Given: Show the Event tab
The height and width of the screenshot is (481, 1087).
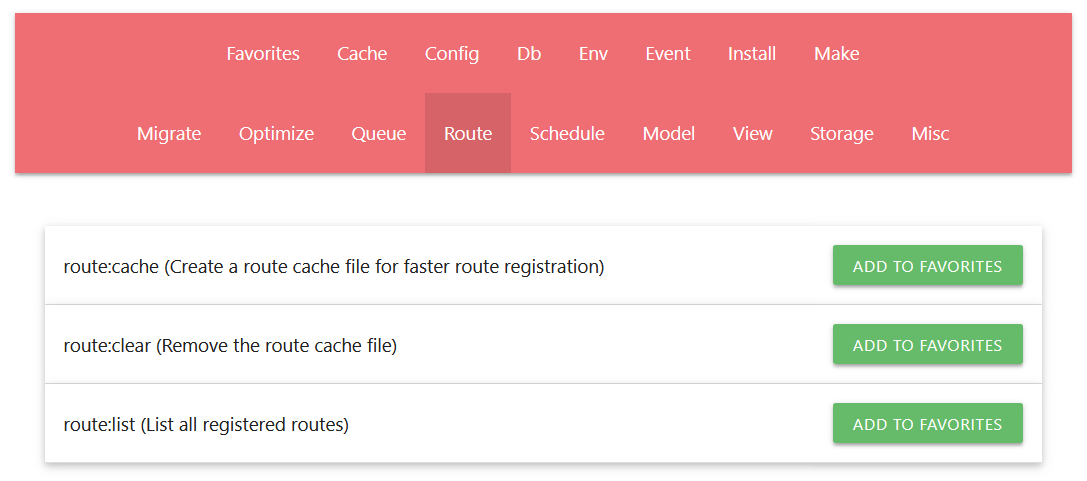Looking at the screenshot, I should click(668, 54).
